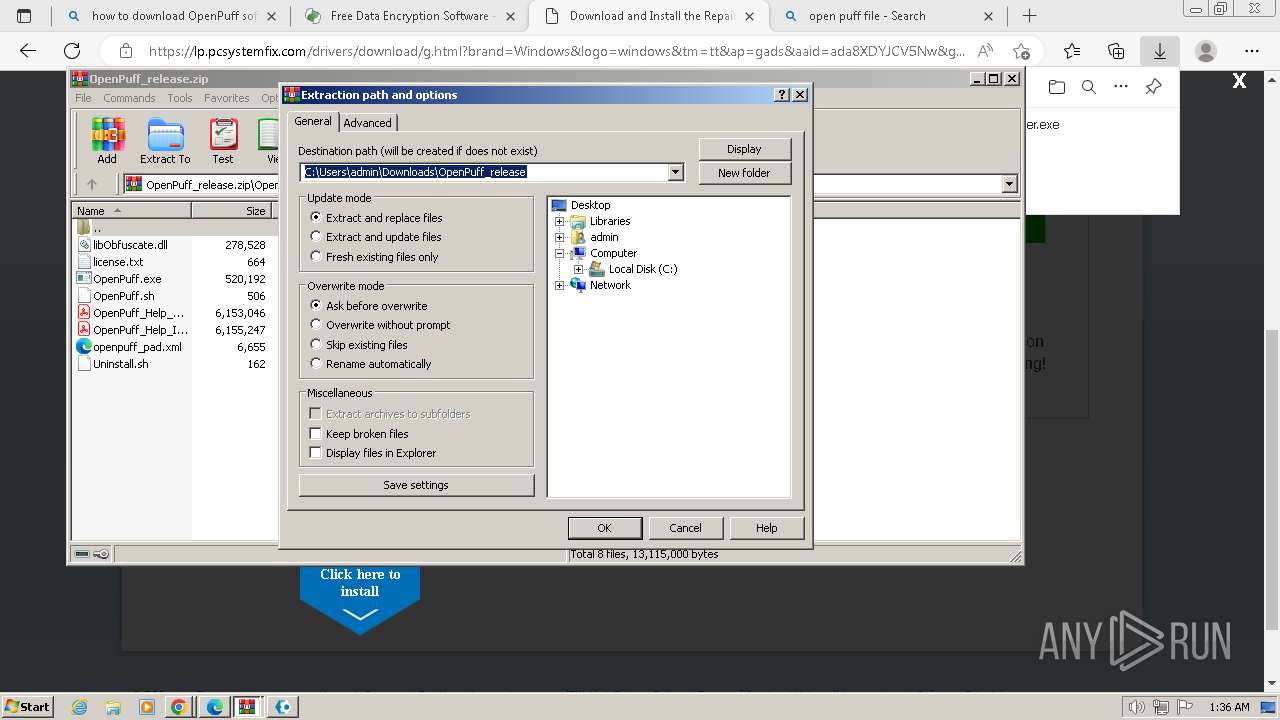Click the OK button
The height and width of the screenshot is (720, 1280).
[604, 528]
